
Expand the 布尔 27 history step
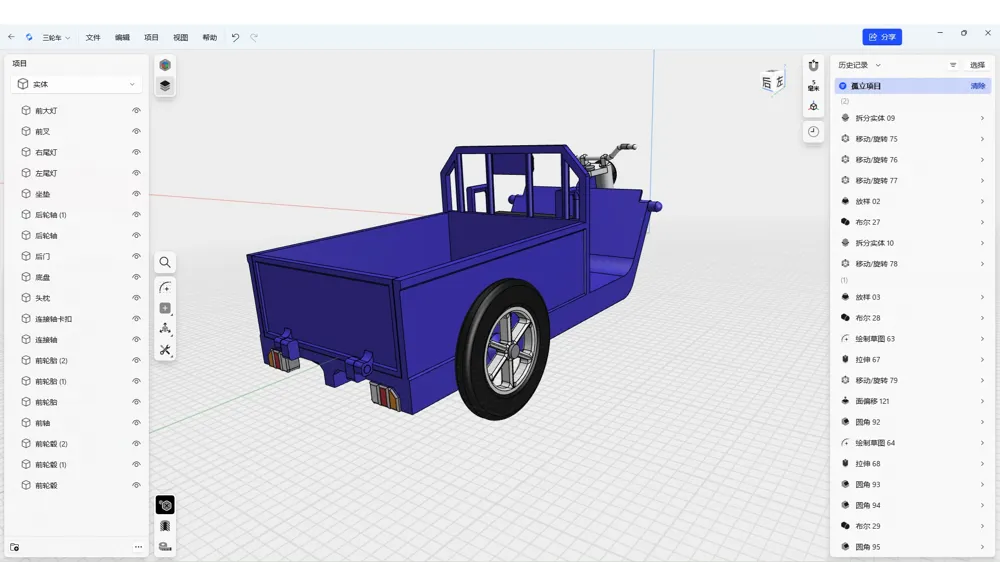(x=982, y=222)
